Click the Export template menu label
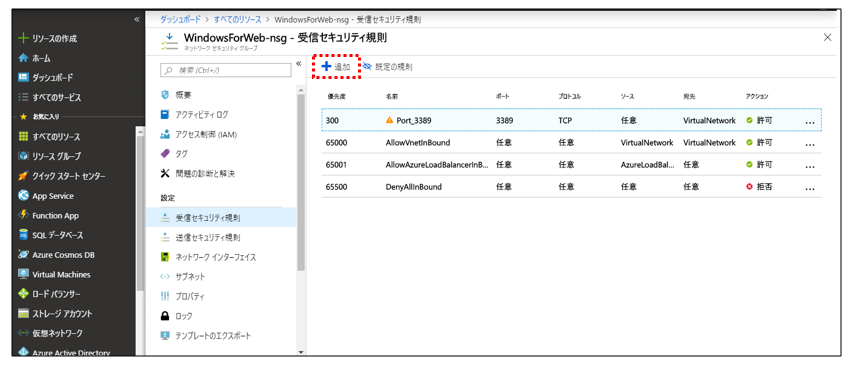 coord(214,336)
